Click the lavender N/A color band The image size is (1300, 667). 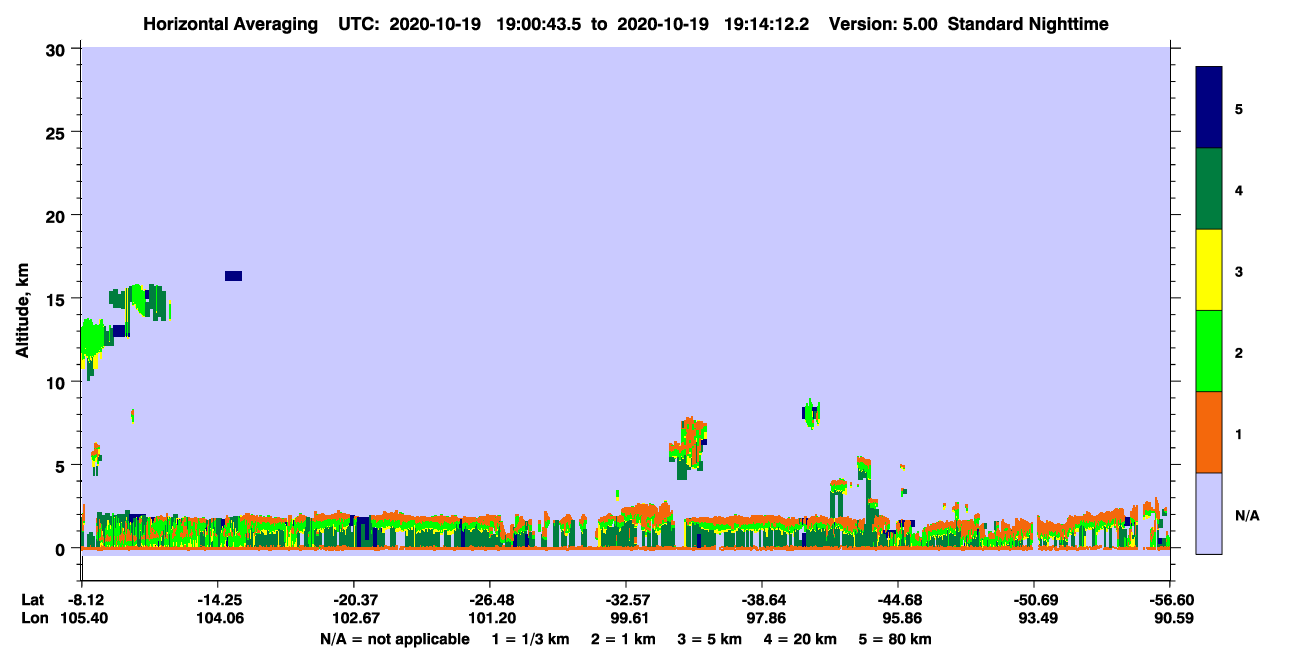click(1209, 513)
